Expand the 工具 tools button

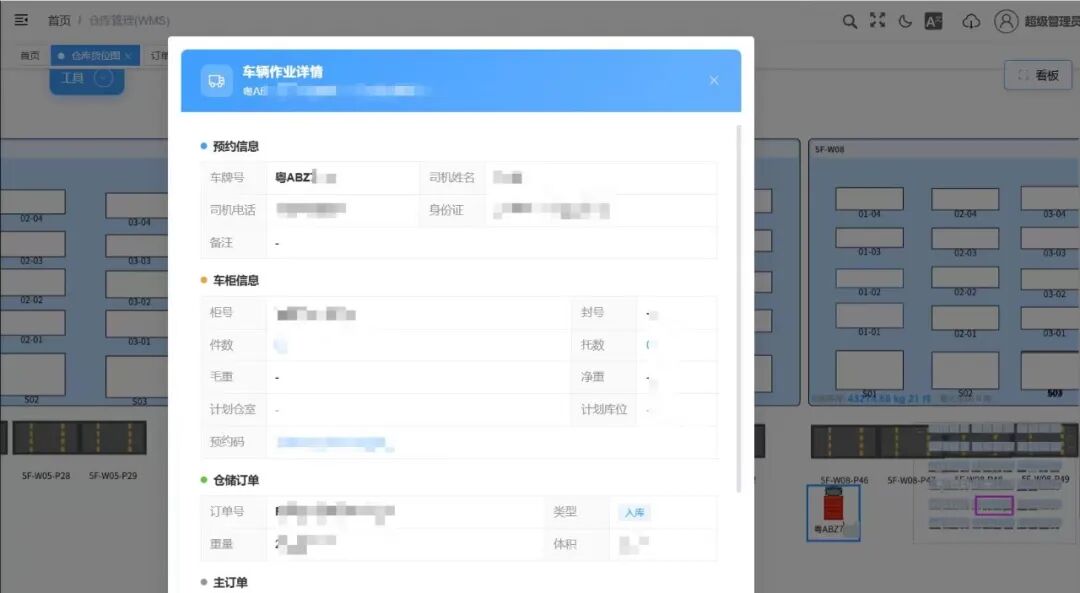87,79
